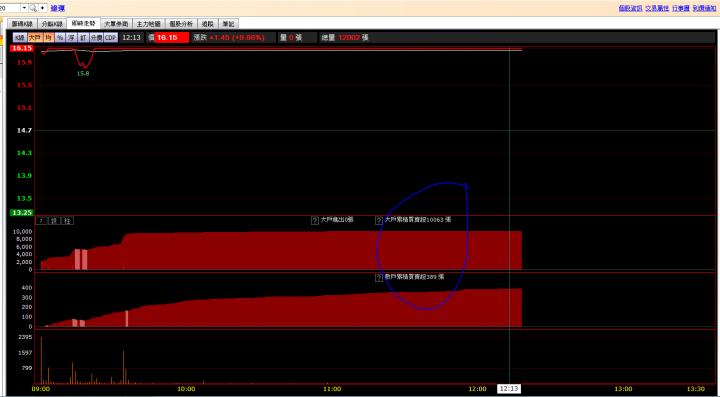Click the 15.8 low-price label on chart
The image size is (720, 397).
83,73
